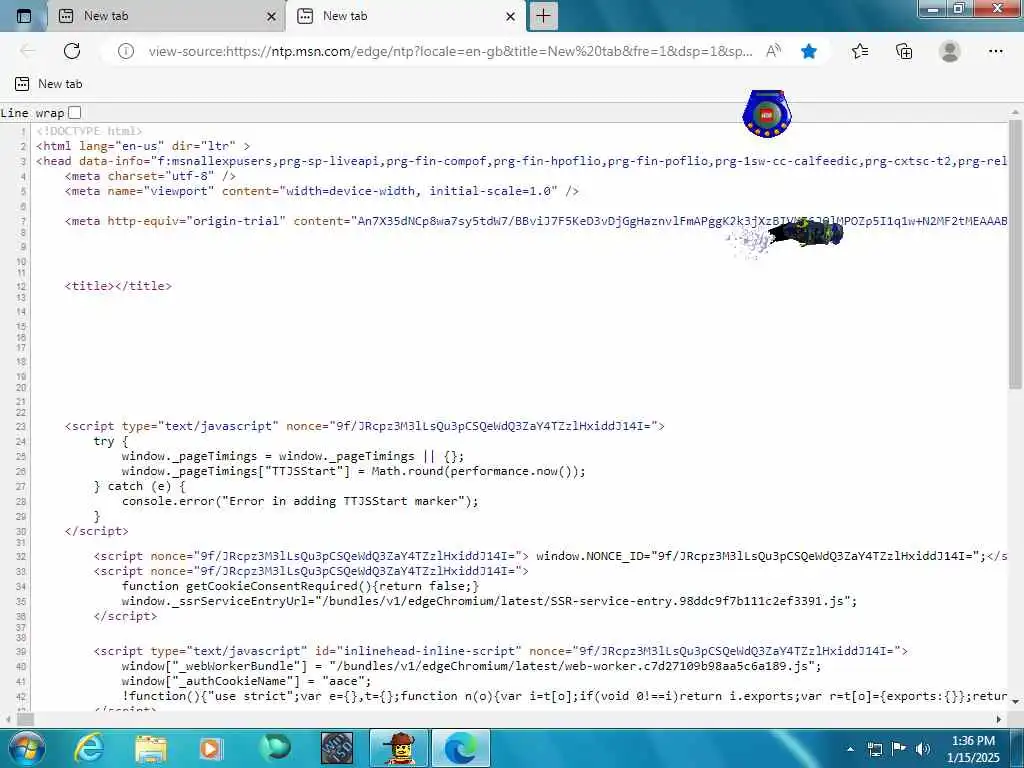Close the first New tab
This screenshot has height=768, width=1024.
pyautogui.click(x=272, y=16)
